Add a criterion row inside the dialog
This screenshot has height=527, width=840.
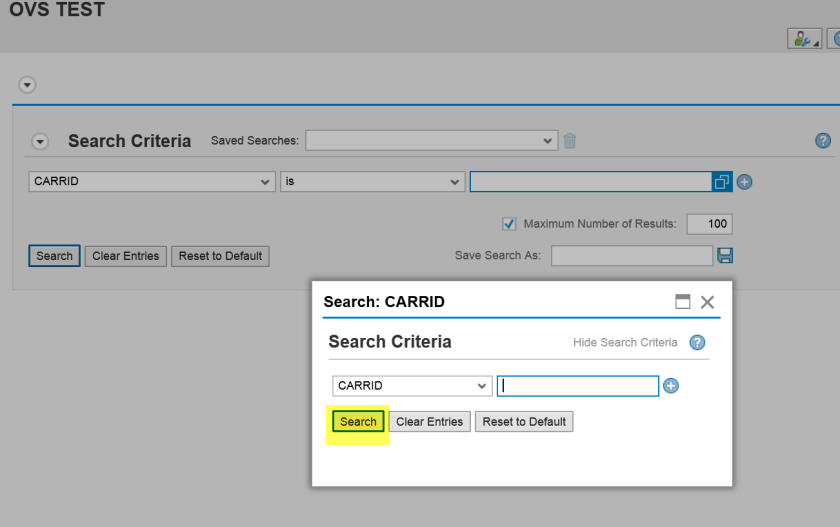[x=671, y=386]
